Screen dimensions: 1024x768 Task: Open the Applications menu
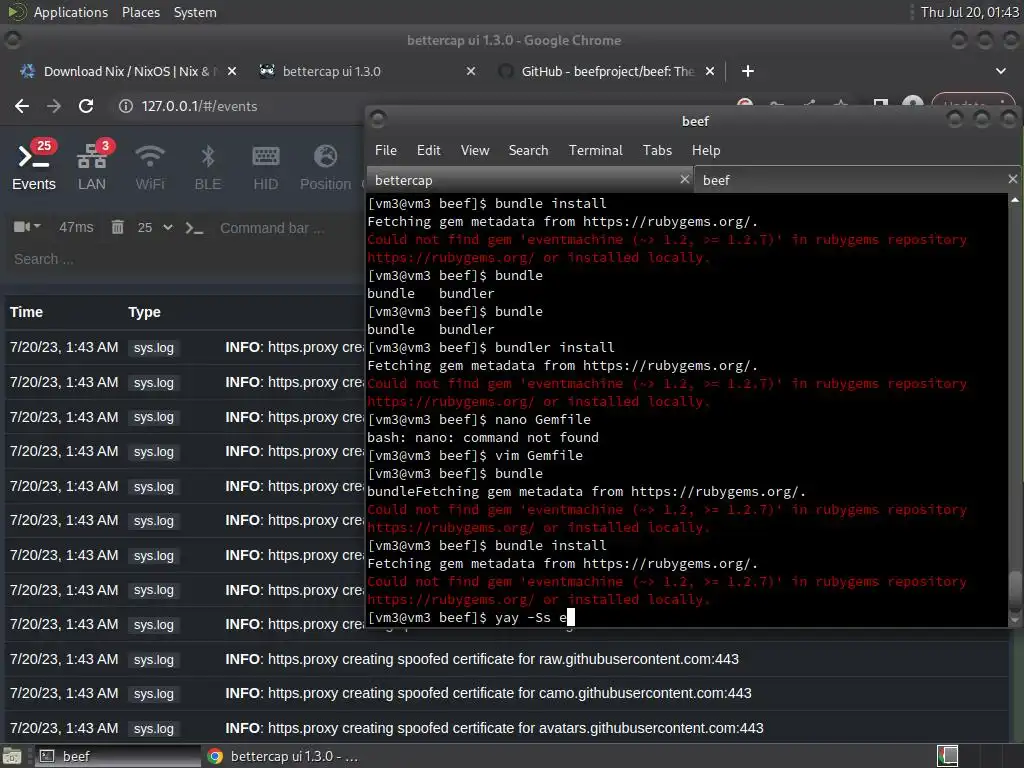[x=71, y=12]
